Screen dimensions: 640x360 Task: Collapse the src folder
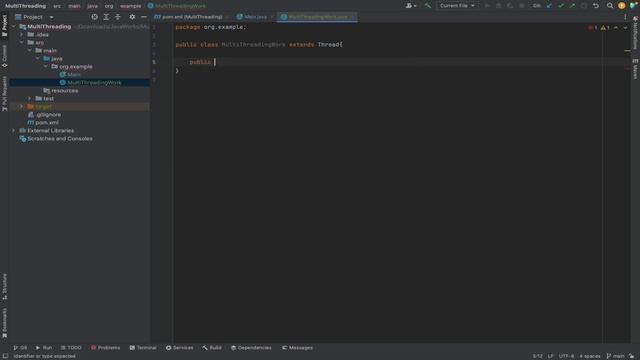point(22,42)
